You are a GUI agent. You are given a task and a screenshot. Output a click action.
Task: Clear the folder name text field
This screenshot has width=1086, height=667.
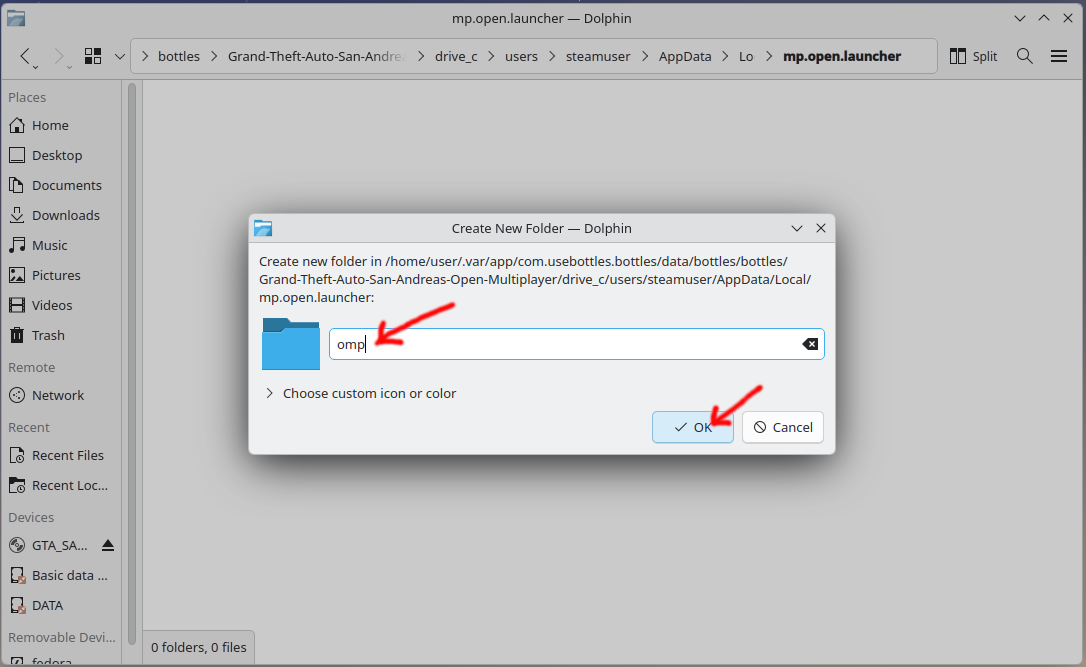pyautogui.click(x=810, y=344)
